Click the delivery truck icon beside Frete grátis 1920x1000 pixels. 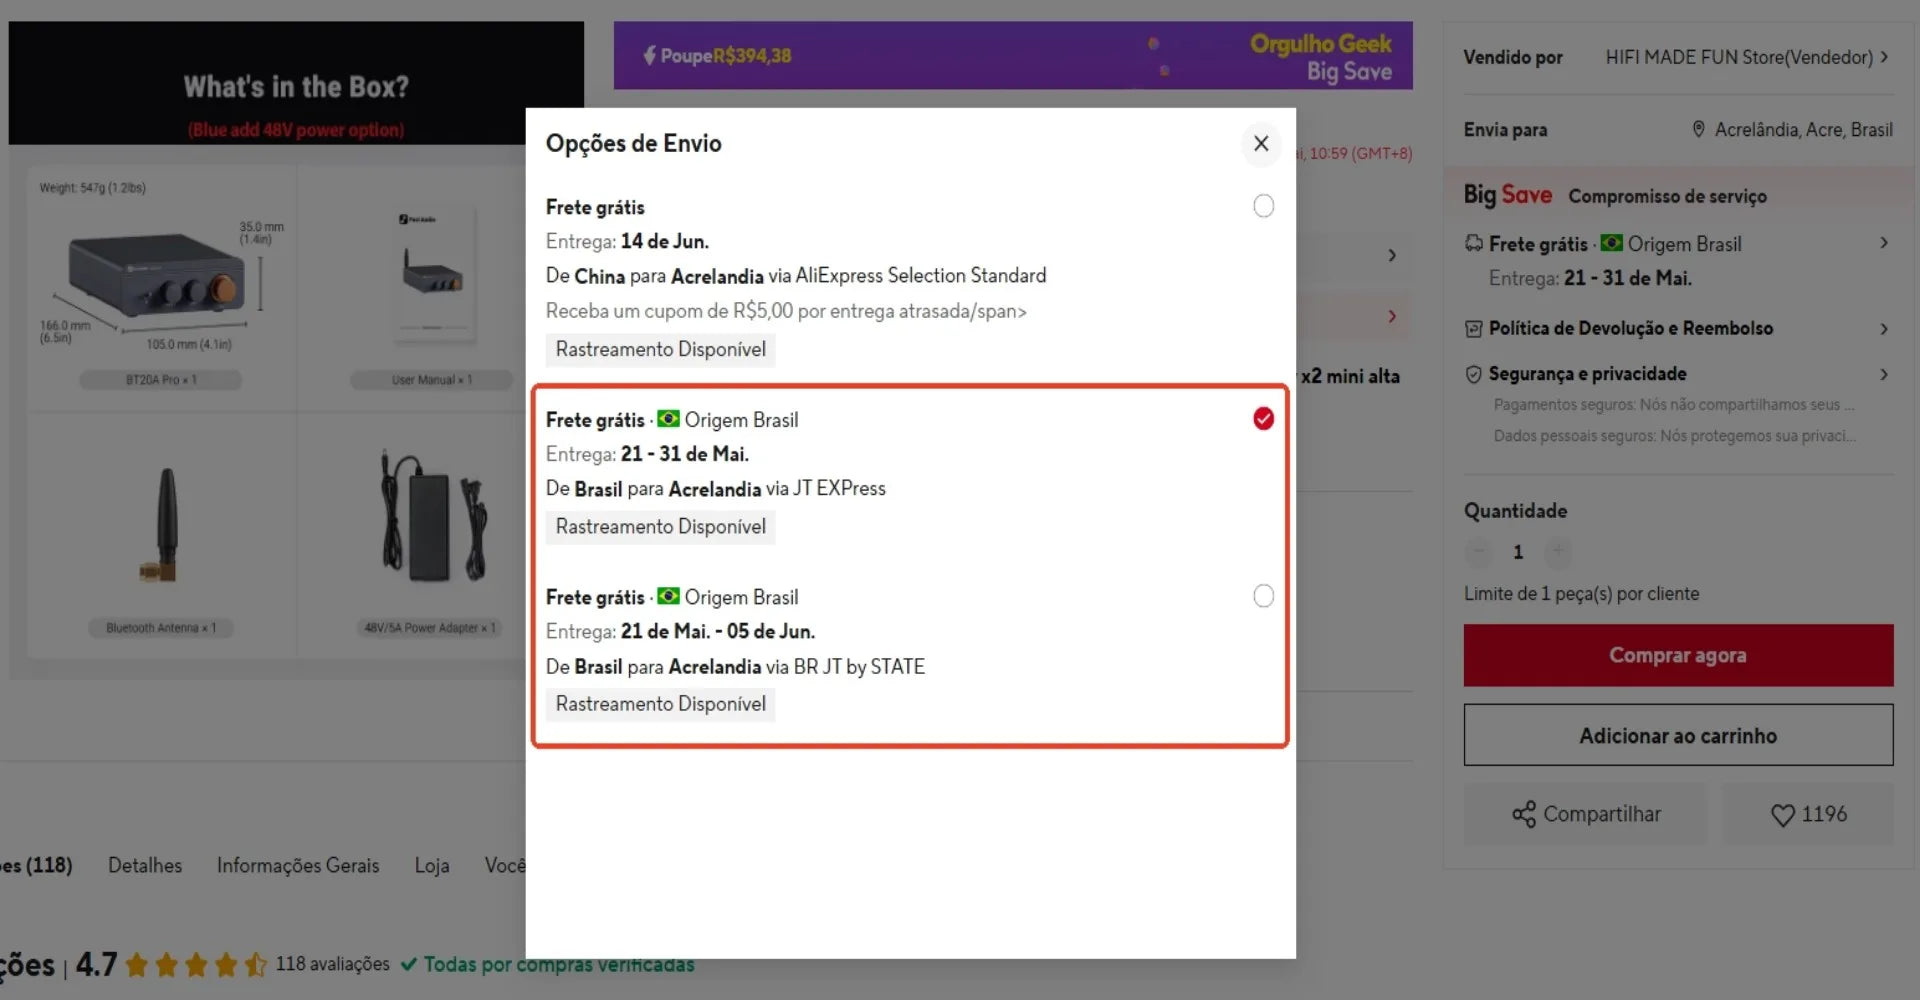click(1473, 243)
